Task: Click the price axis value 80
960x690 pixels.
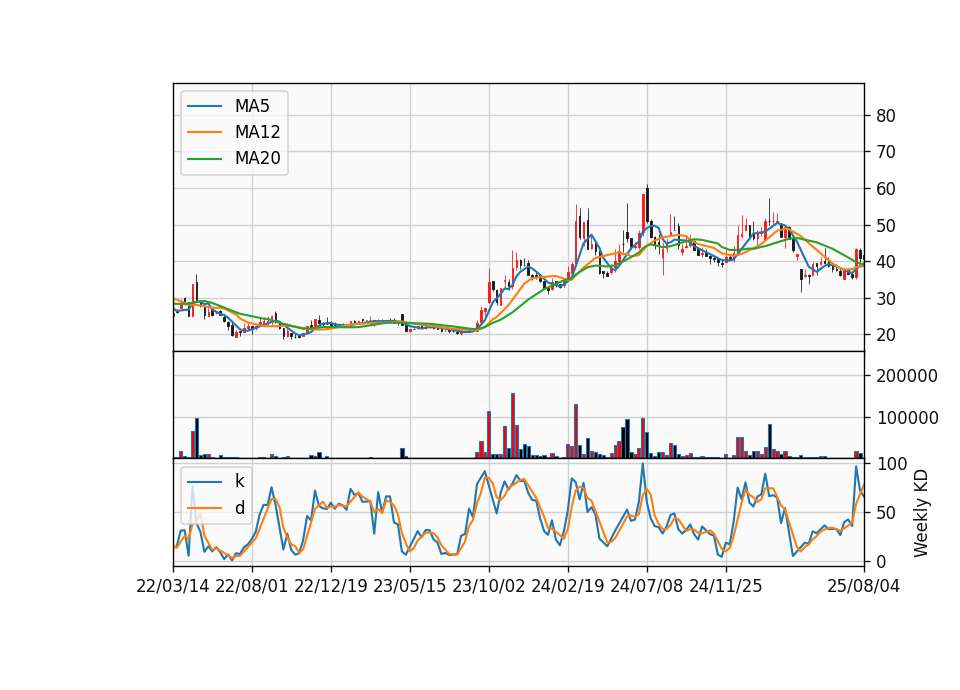Action: [885, 116]
